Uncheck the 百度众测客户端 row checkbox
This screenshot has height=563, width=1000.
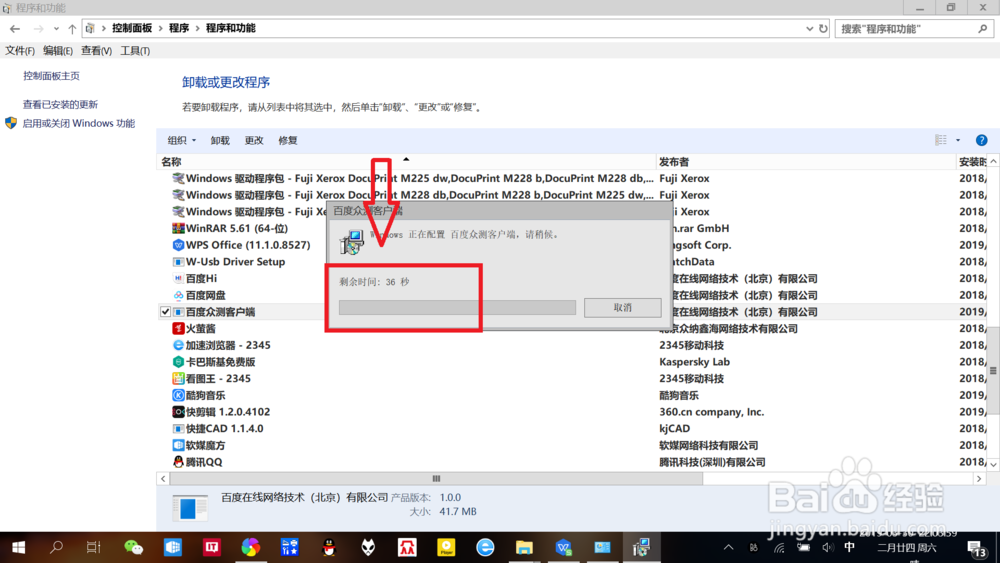tap(165, 312)
